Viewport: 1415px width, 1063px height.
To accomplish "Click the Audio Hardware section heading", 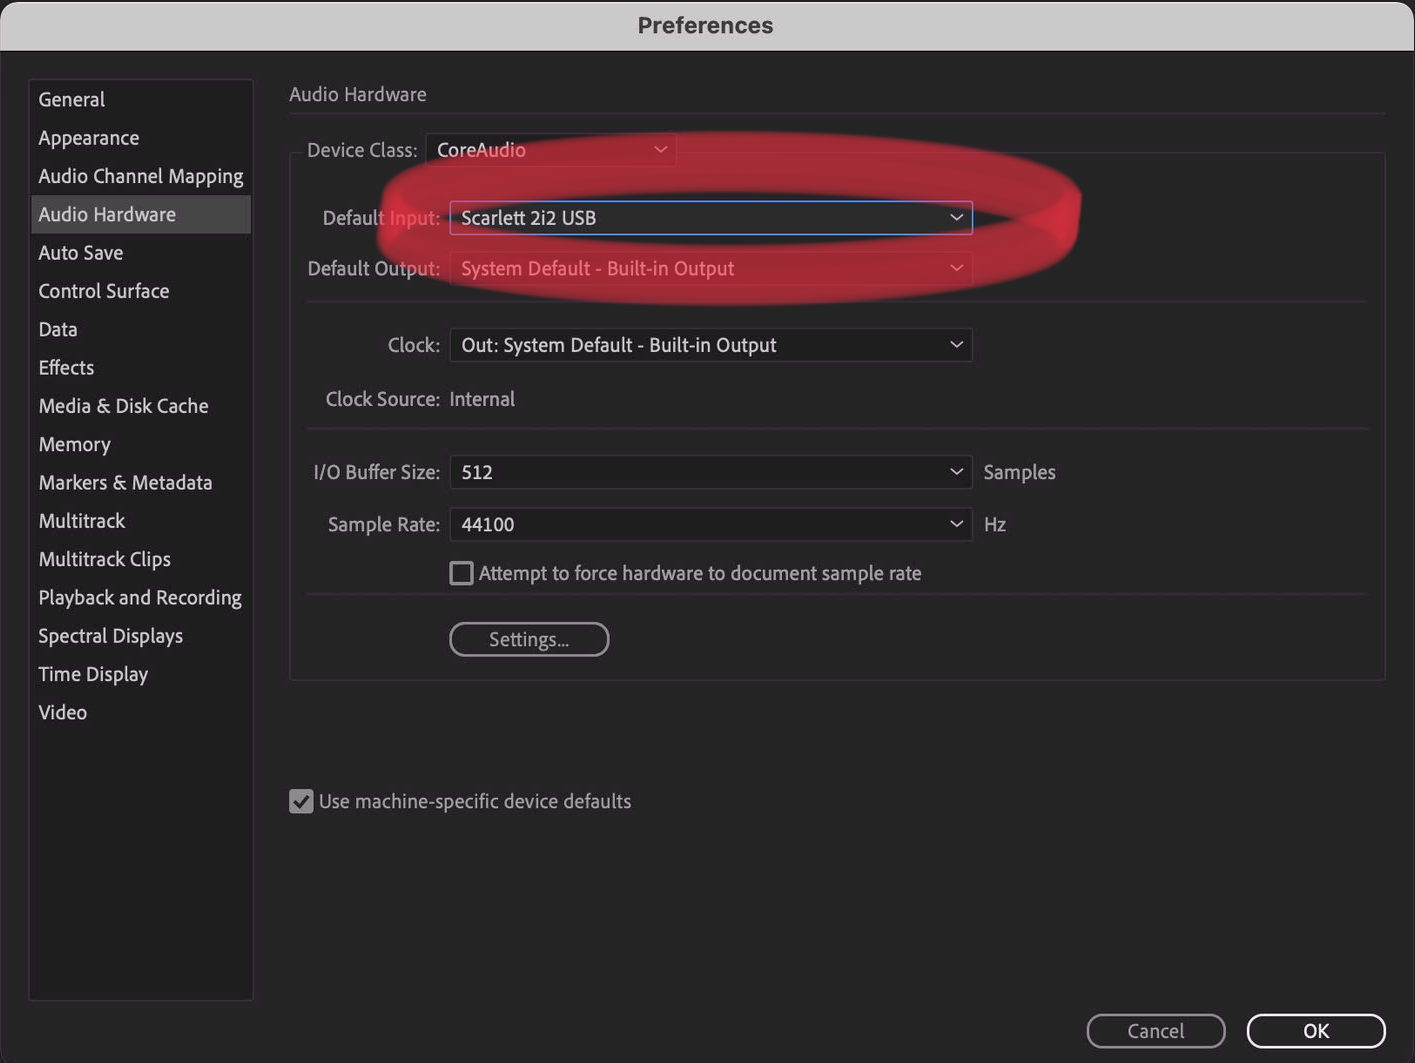I will (x=358, y=94).
